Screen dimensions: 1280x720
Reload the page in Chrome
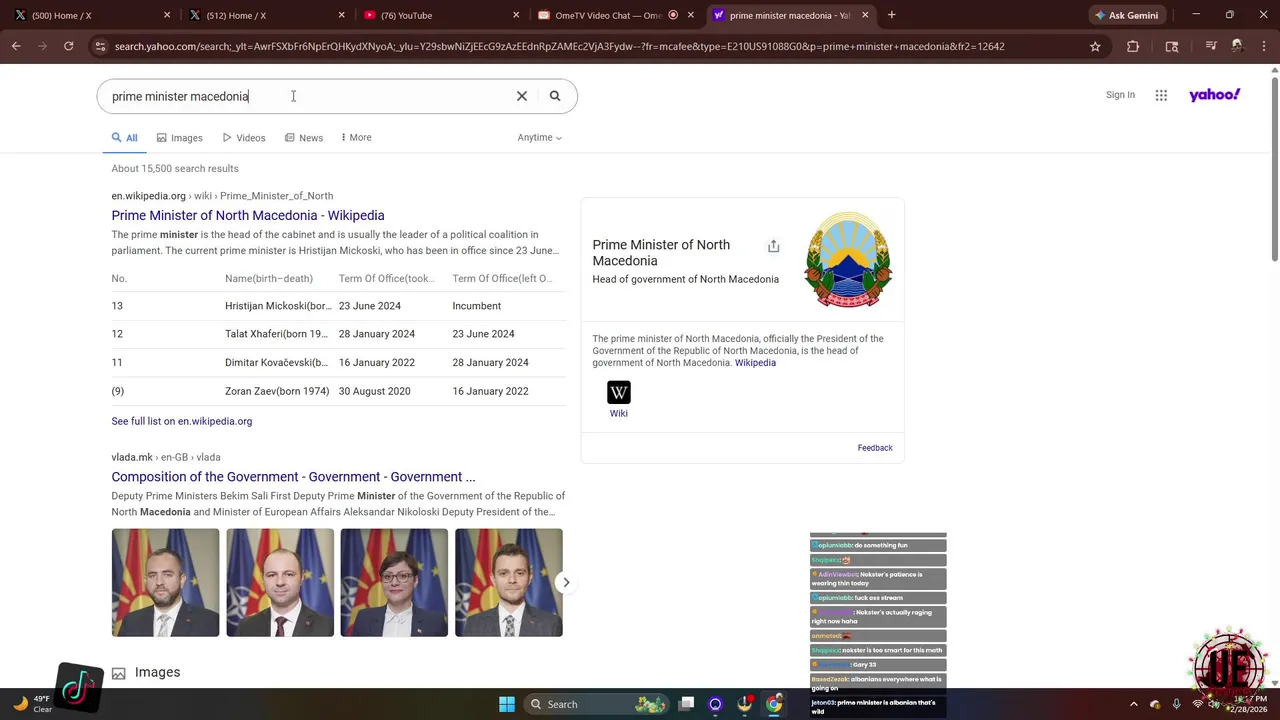[x=68, y=46]
